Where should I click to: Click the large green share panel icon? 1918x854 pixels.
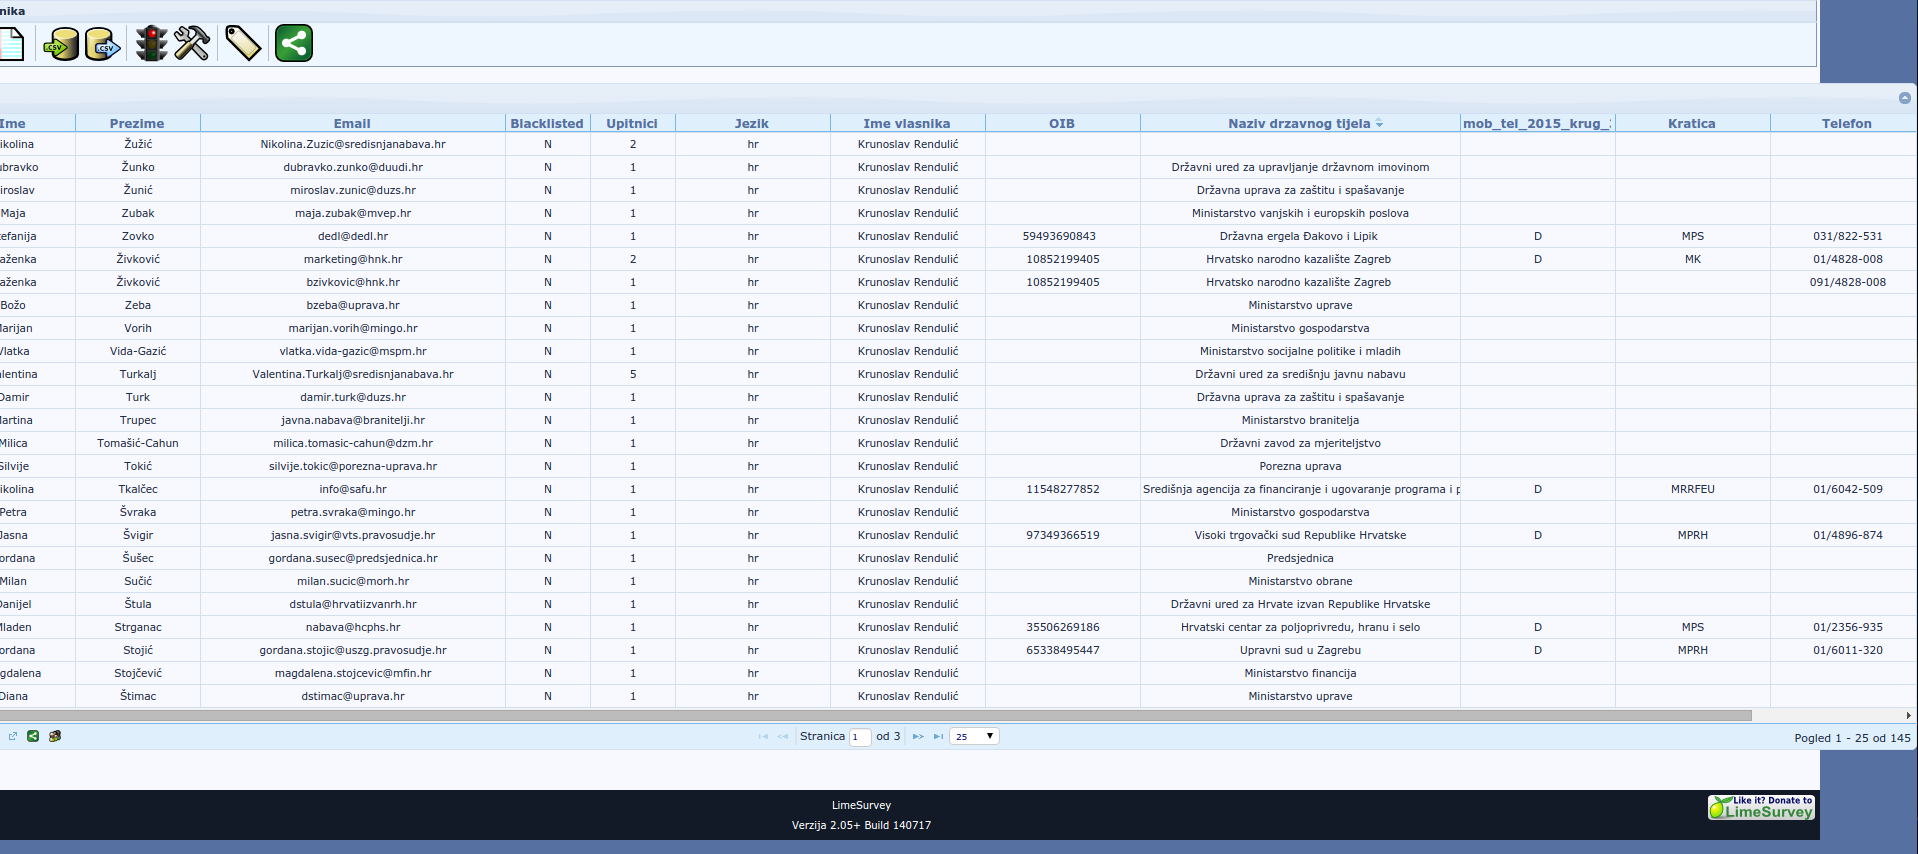[293, 44]
